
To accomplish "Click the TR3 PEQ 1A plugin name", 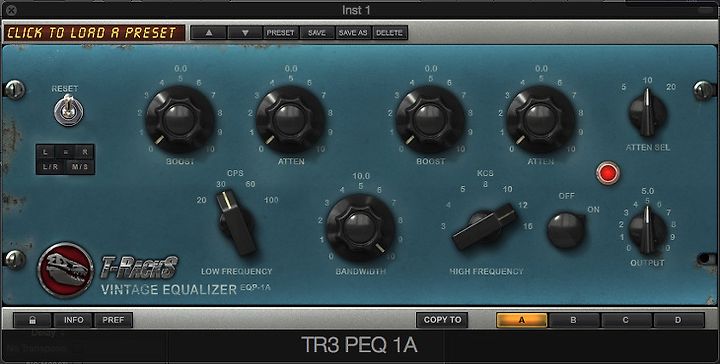I will 359,345.
